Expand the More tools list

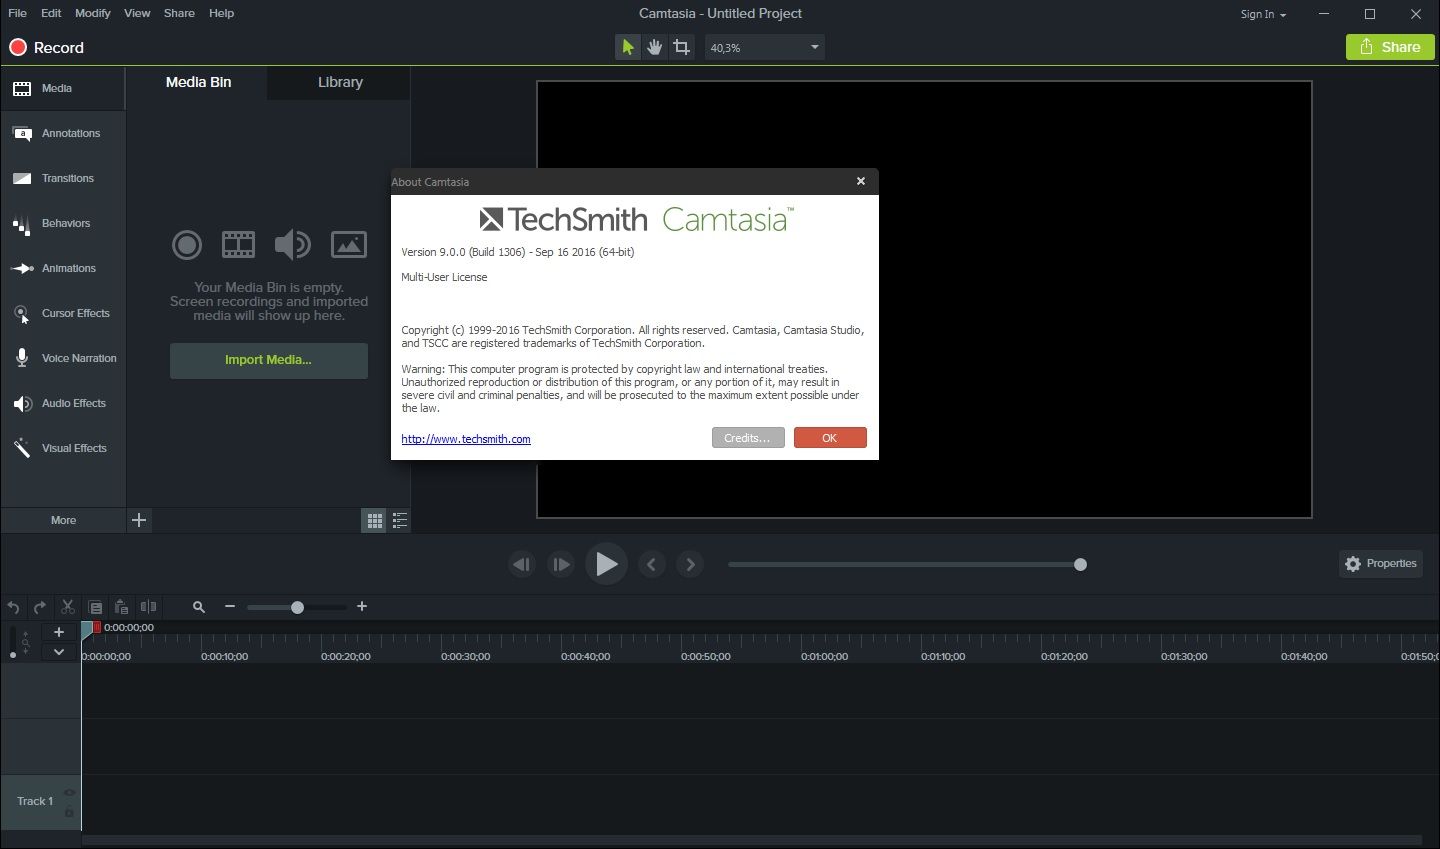[63, 520]
